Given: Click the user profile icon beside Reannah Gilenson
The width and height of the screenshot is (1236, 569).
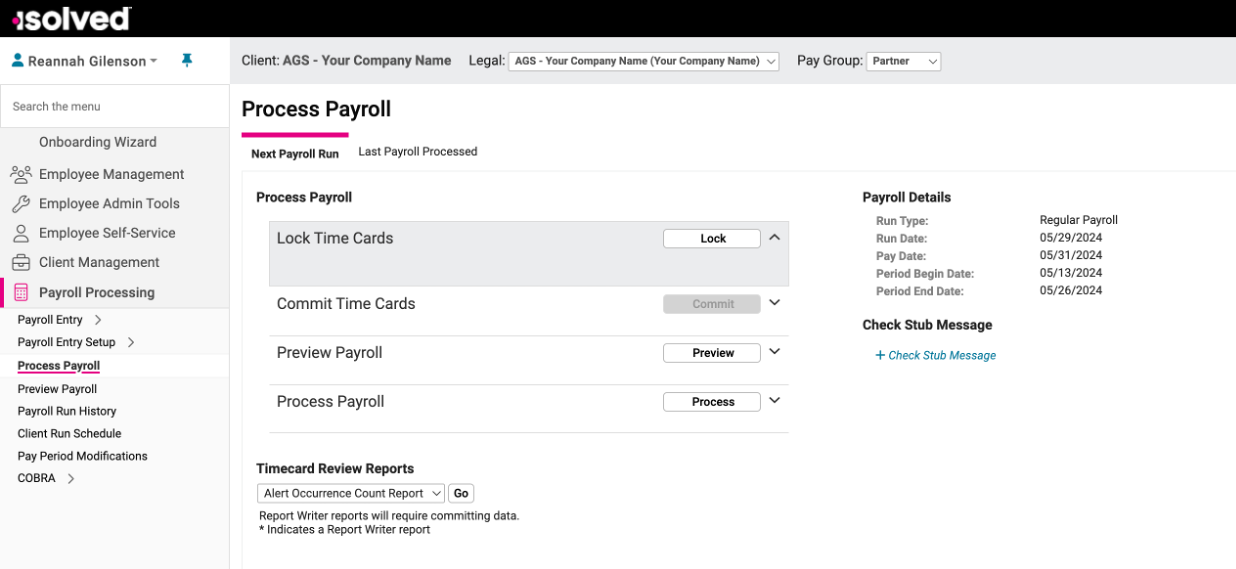Looking at the screenshot, I should tap(17, 61).
